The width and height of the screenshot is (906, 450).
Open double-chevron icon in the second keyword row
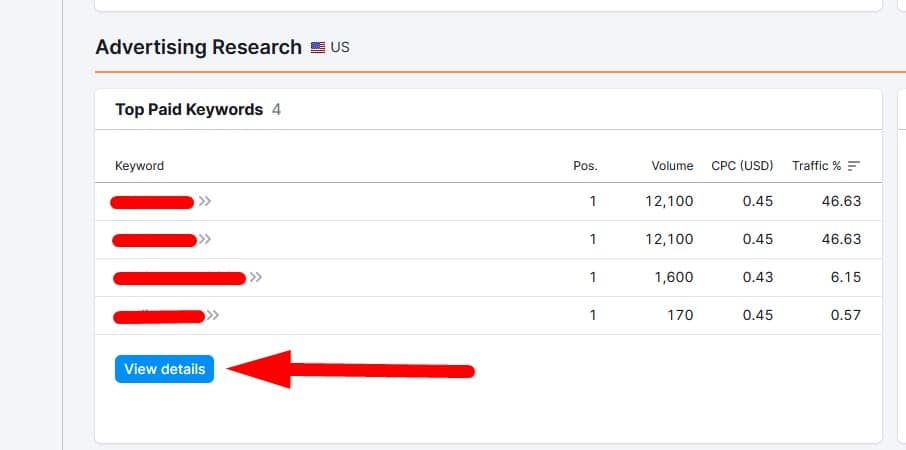pos(205,239)
